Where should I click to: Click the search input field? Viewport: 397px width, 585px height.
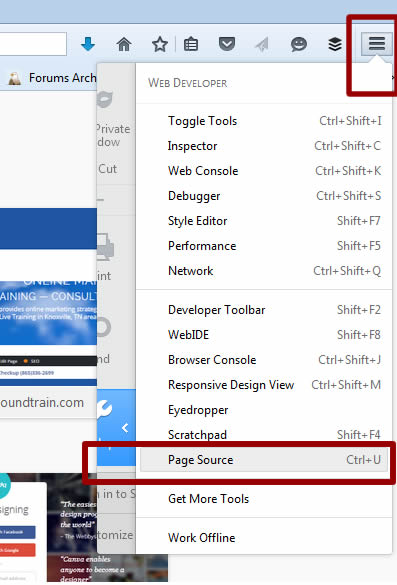(33, 44)
